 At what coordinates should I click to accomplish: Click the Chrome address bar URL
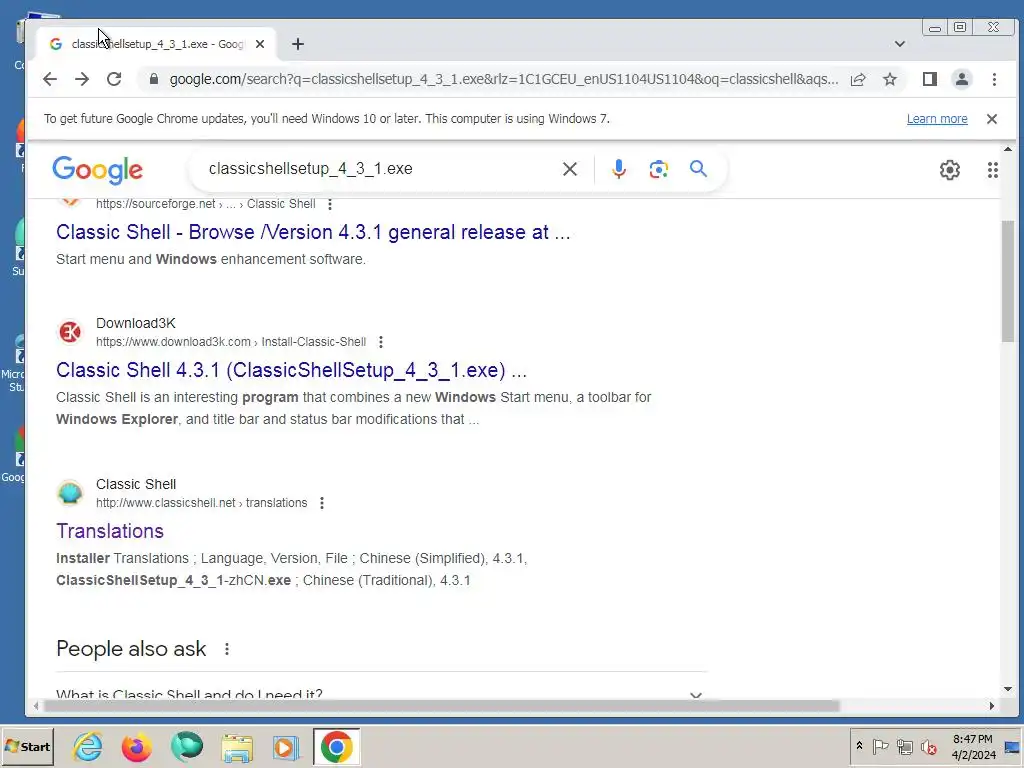504,80
